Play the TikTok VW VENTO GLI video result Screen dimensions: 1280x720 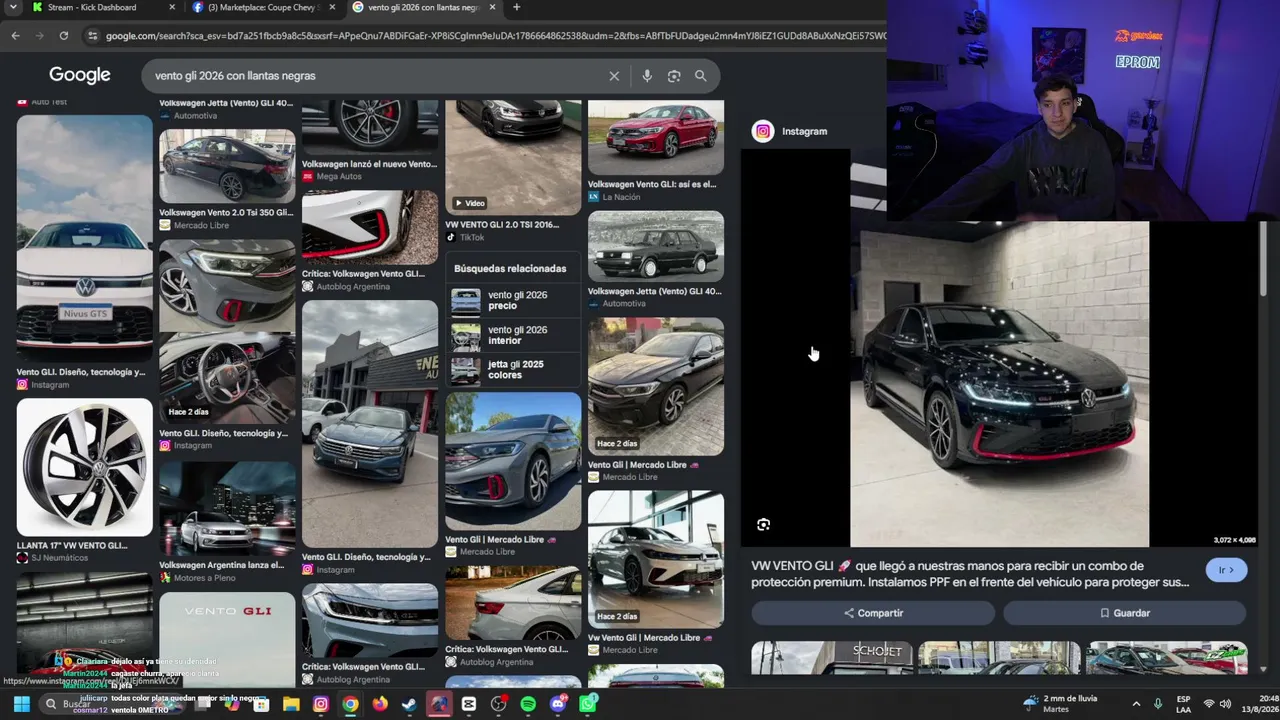pyautogui.click(x=513, y=157)
